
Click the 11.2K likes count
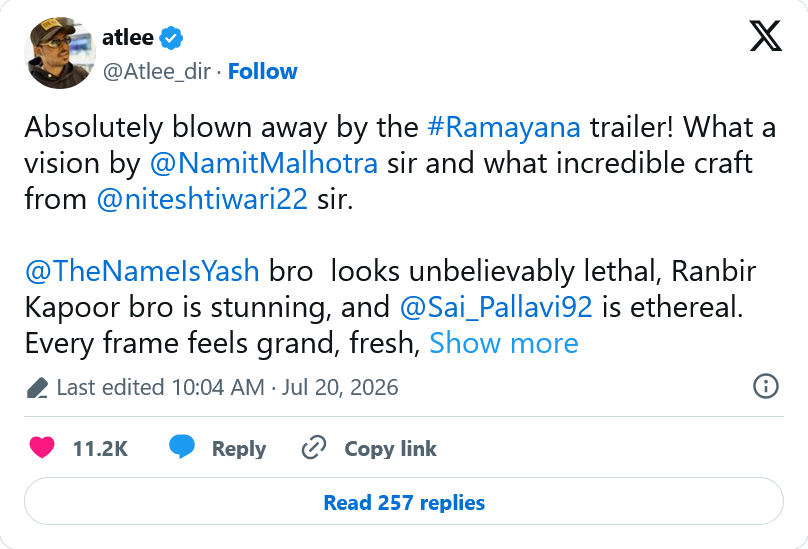coord(100,448)
